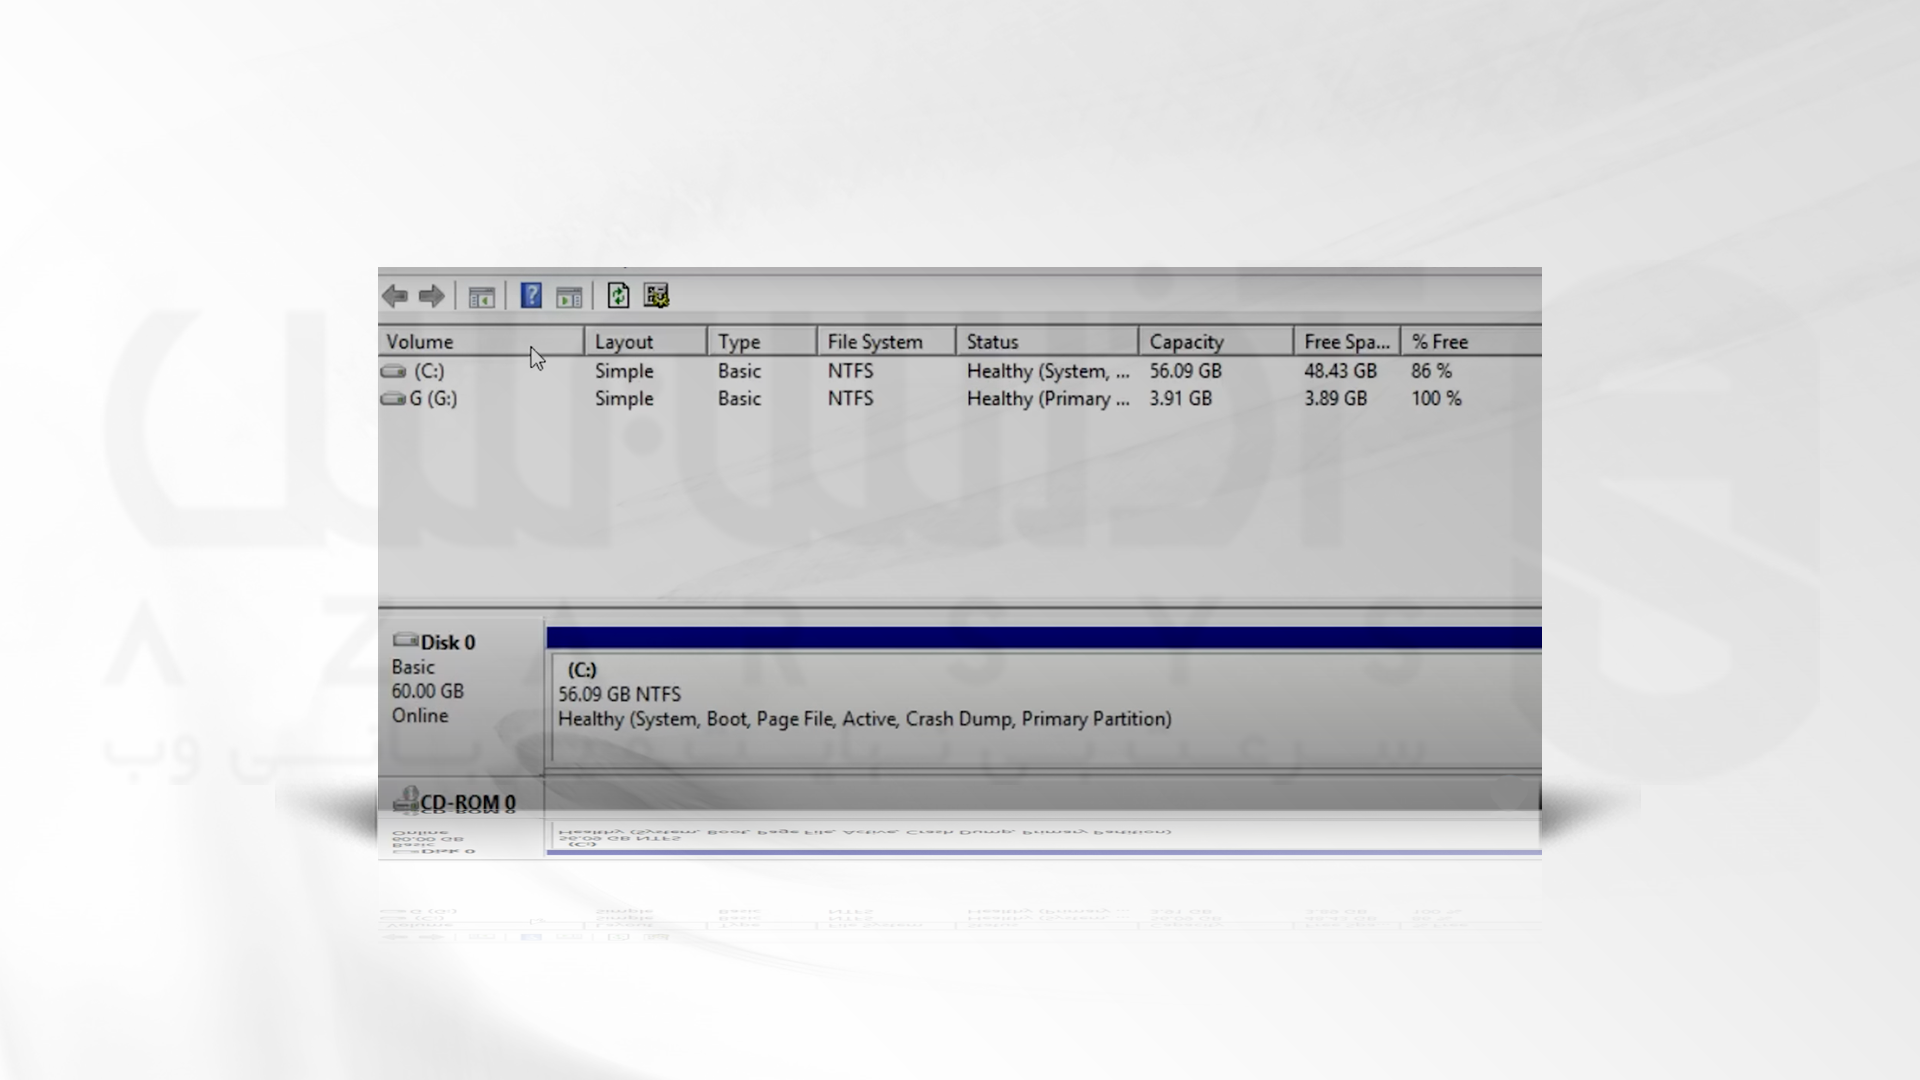Sort by the Free Space column header

point(1347,341)
